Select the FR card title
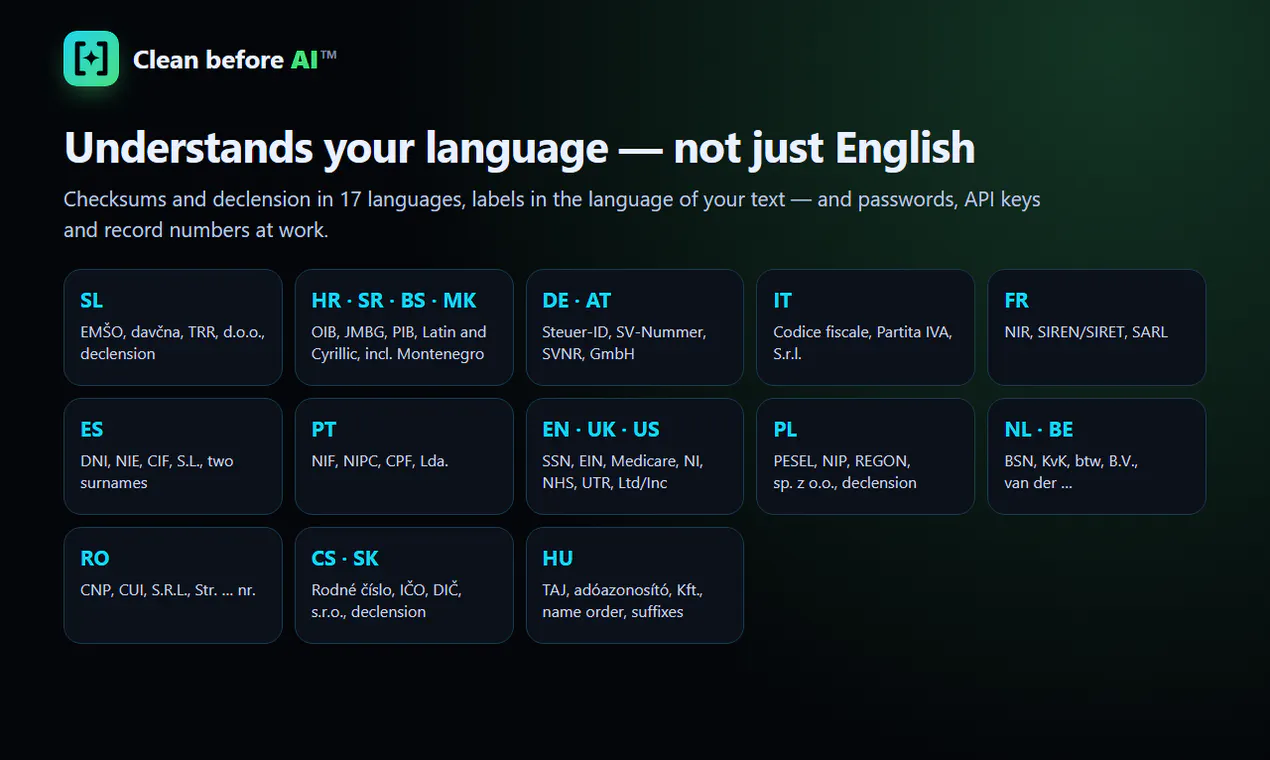Viewport: 1270px width, 760px height. tap(1016, 300)
